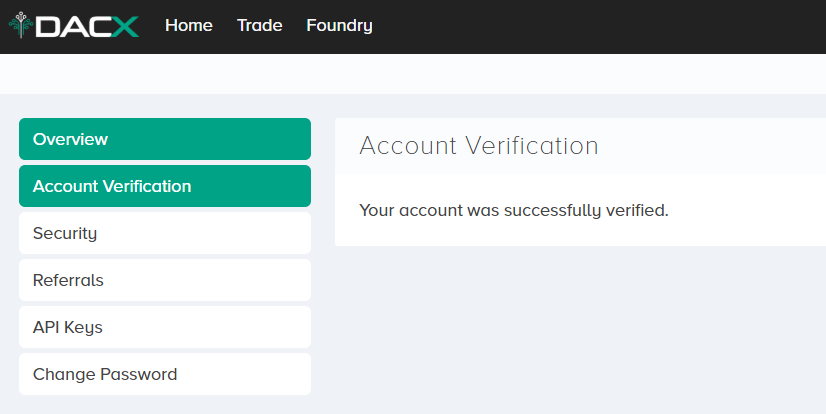Click the empty dark navigation bar area
This screenshot has height=414, width=826.
601,26
